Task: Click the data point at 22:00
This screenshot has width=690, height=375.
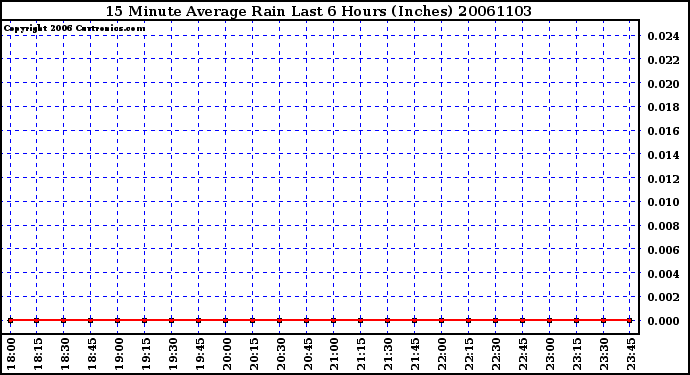Action: (441, 320)
